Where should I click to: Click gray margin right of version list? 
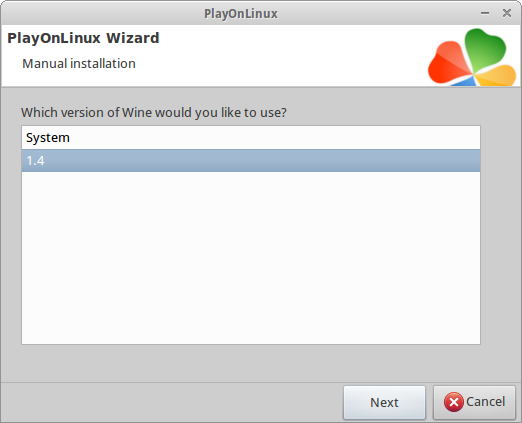tap(500, 235)
